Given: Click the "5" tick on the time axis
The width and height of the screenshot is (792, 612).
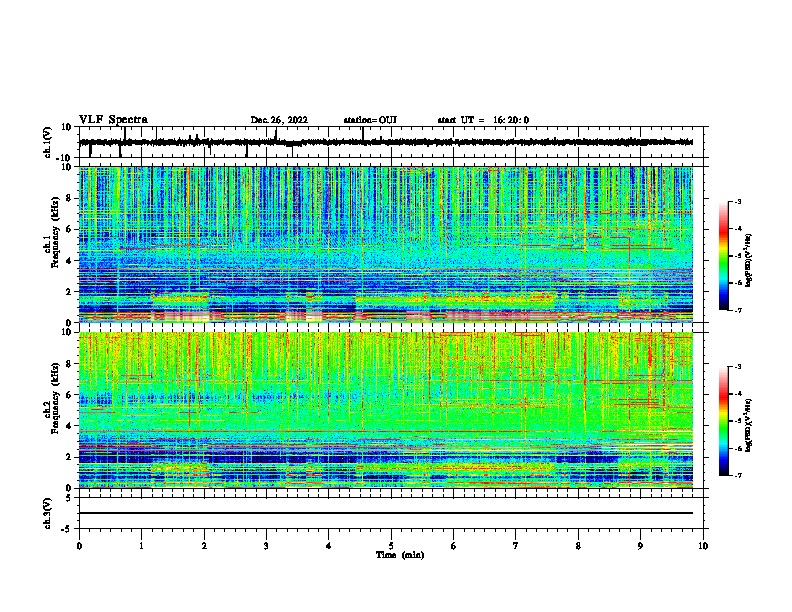Looking at the screenshot, I should 391,546.
